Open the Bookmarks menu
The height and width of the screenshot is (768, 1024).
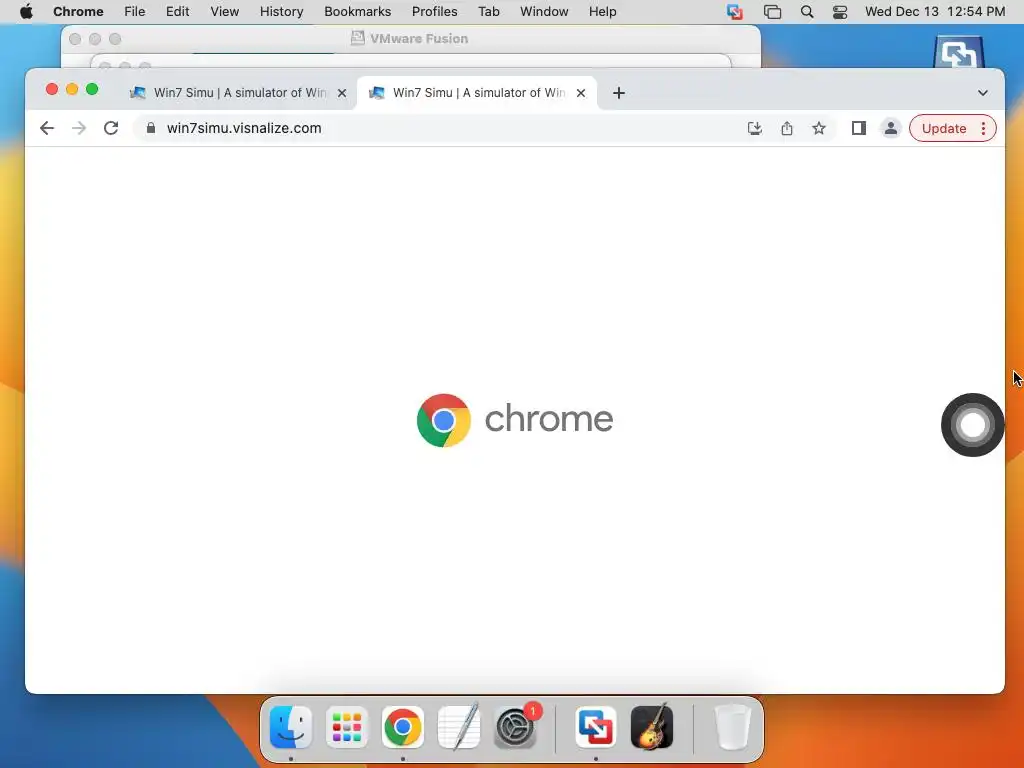[358, 12]
